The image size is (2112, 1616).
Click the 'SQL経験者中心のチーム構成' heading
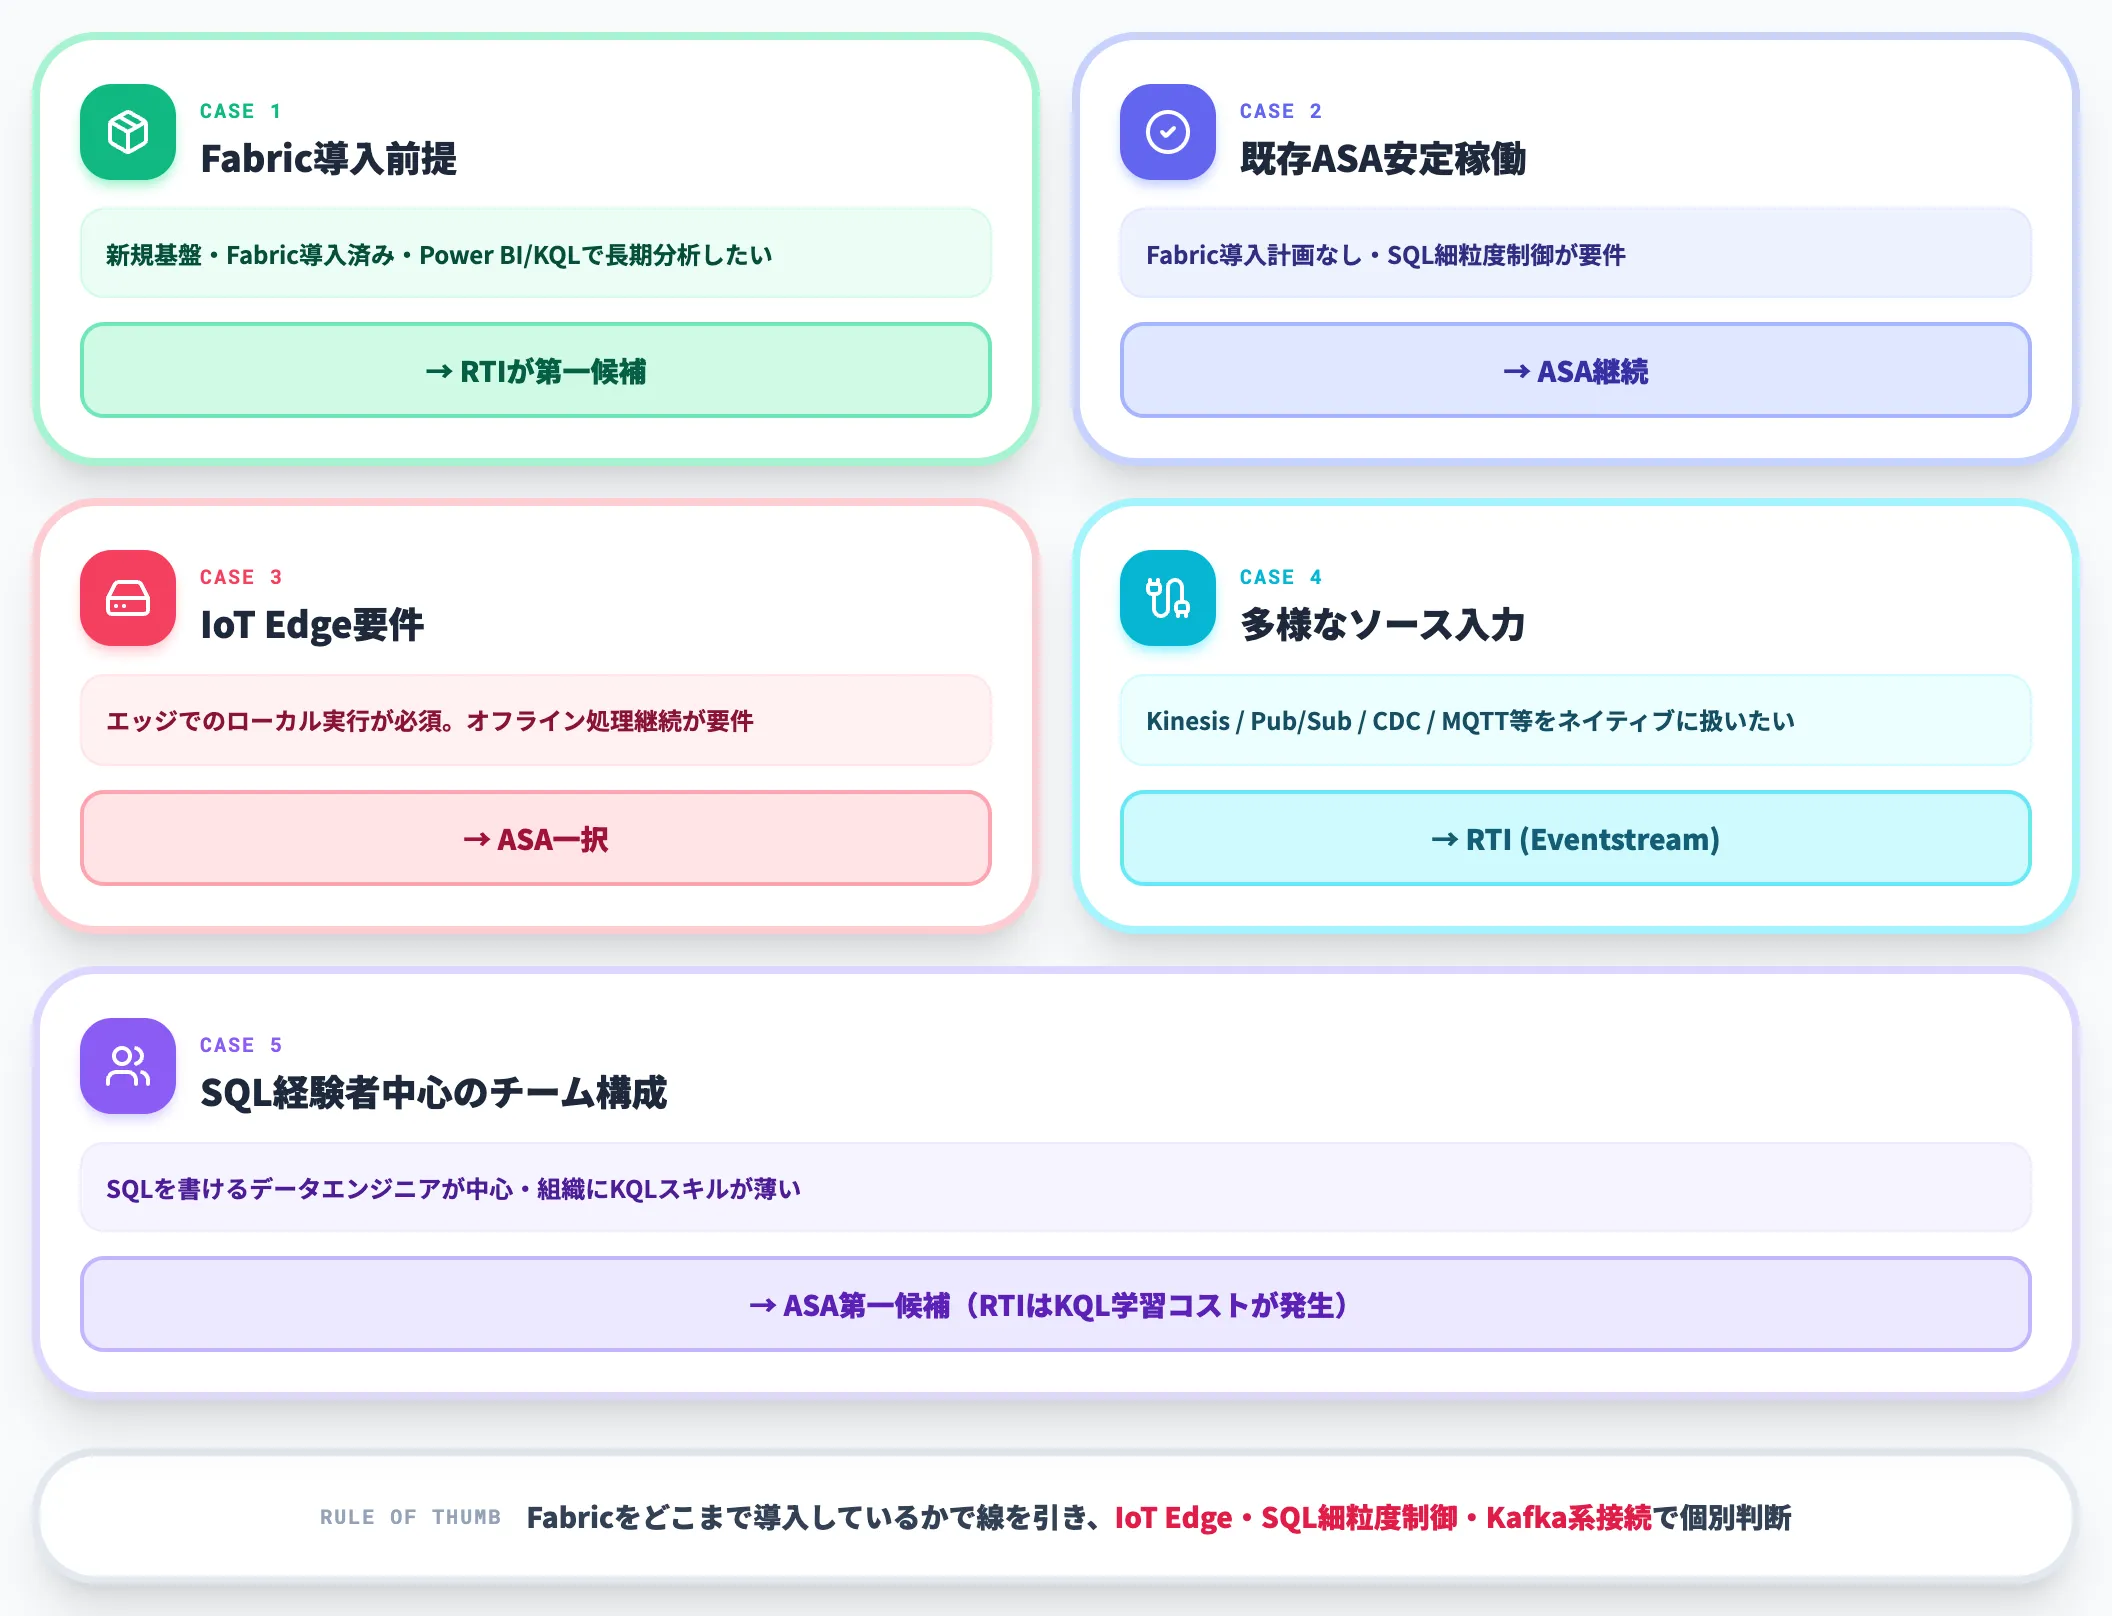pyautogui.click(x=433, y=1092)
